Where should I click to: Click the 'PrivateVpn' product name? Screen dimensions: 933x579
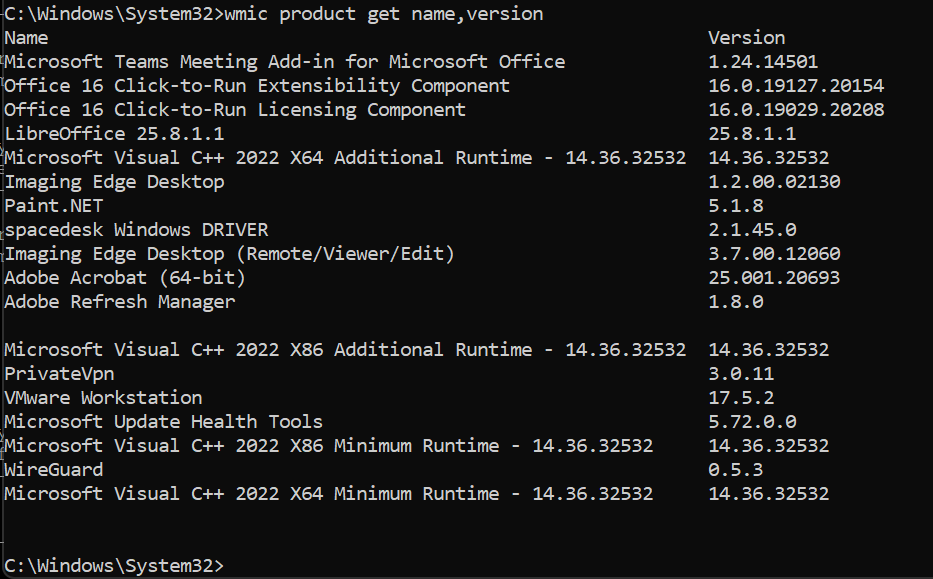59,374
